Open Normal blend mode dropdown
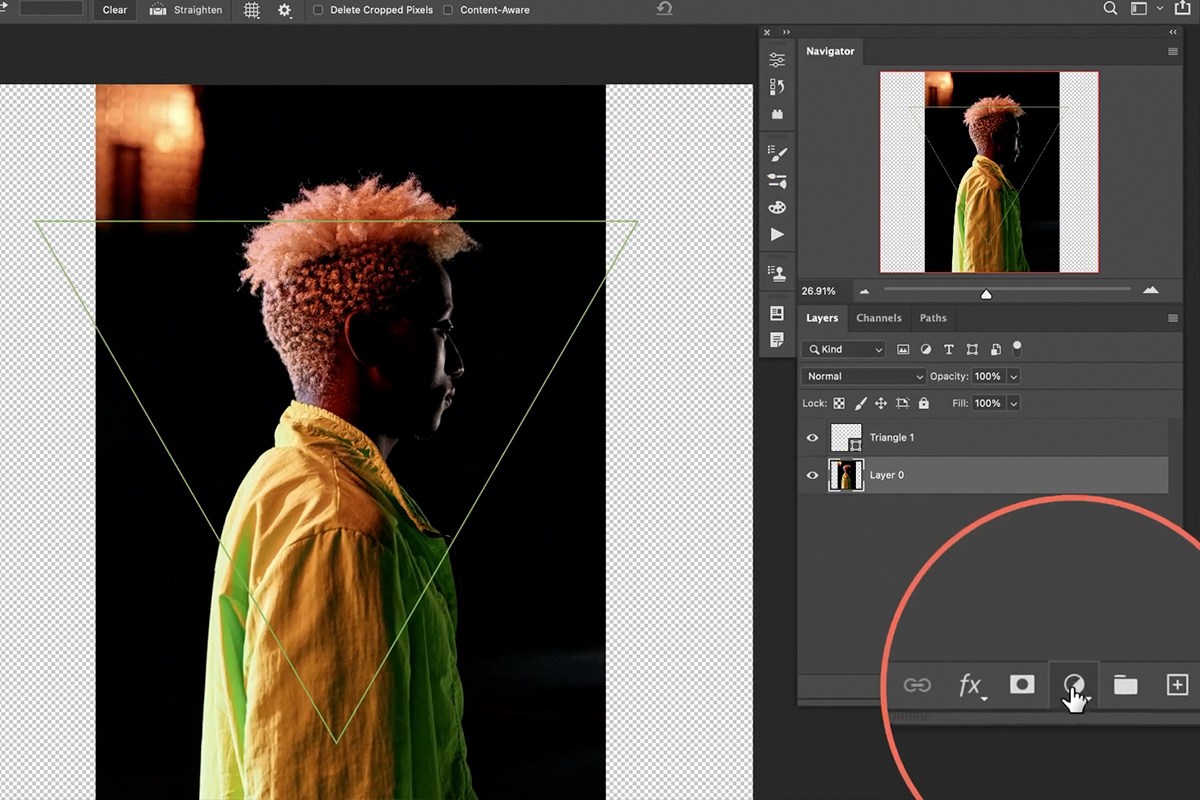The width and height of the screenshot is (1200, 800). tap(864, 376)
